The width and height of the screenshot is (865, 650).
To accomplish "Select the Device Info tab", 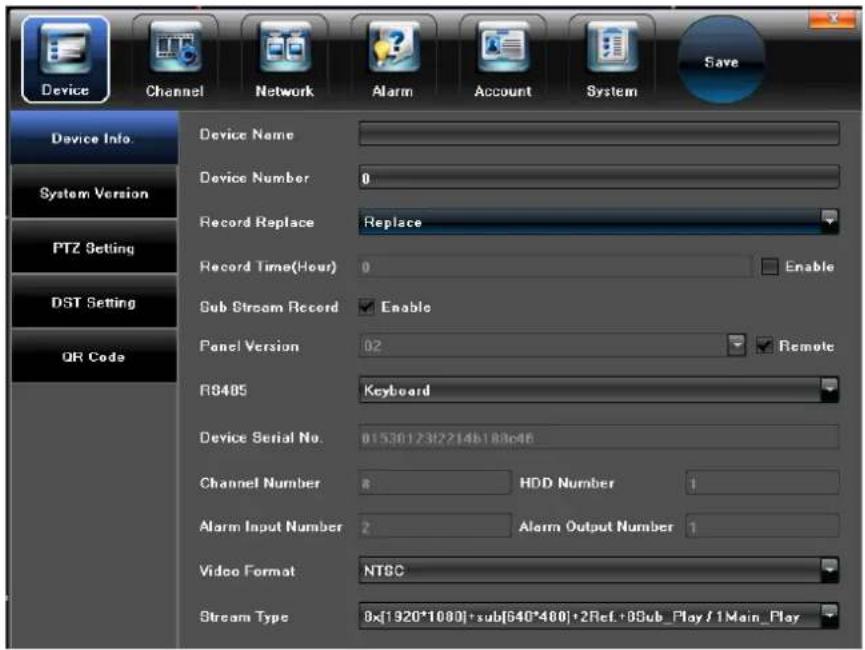I will tap(94, 138).
